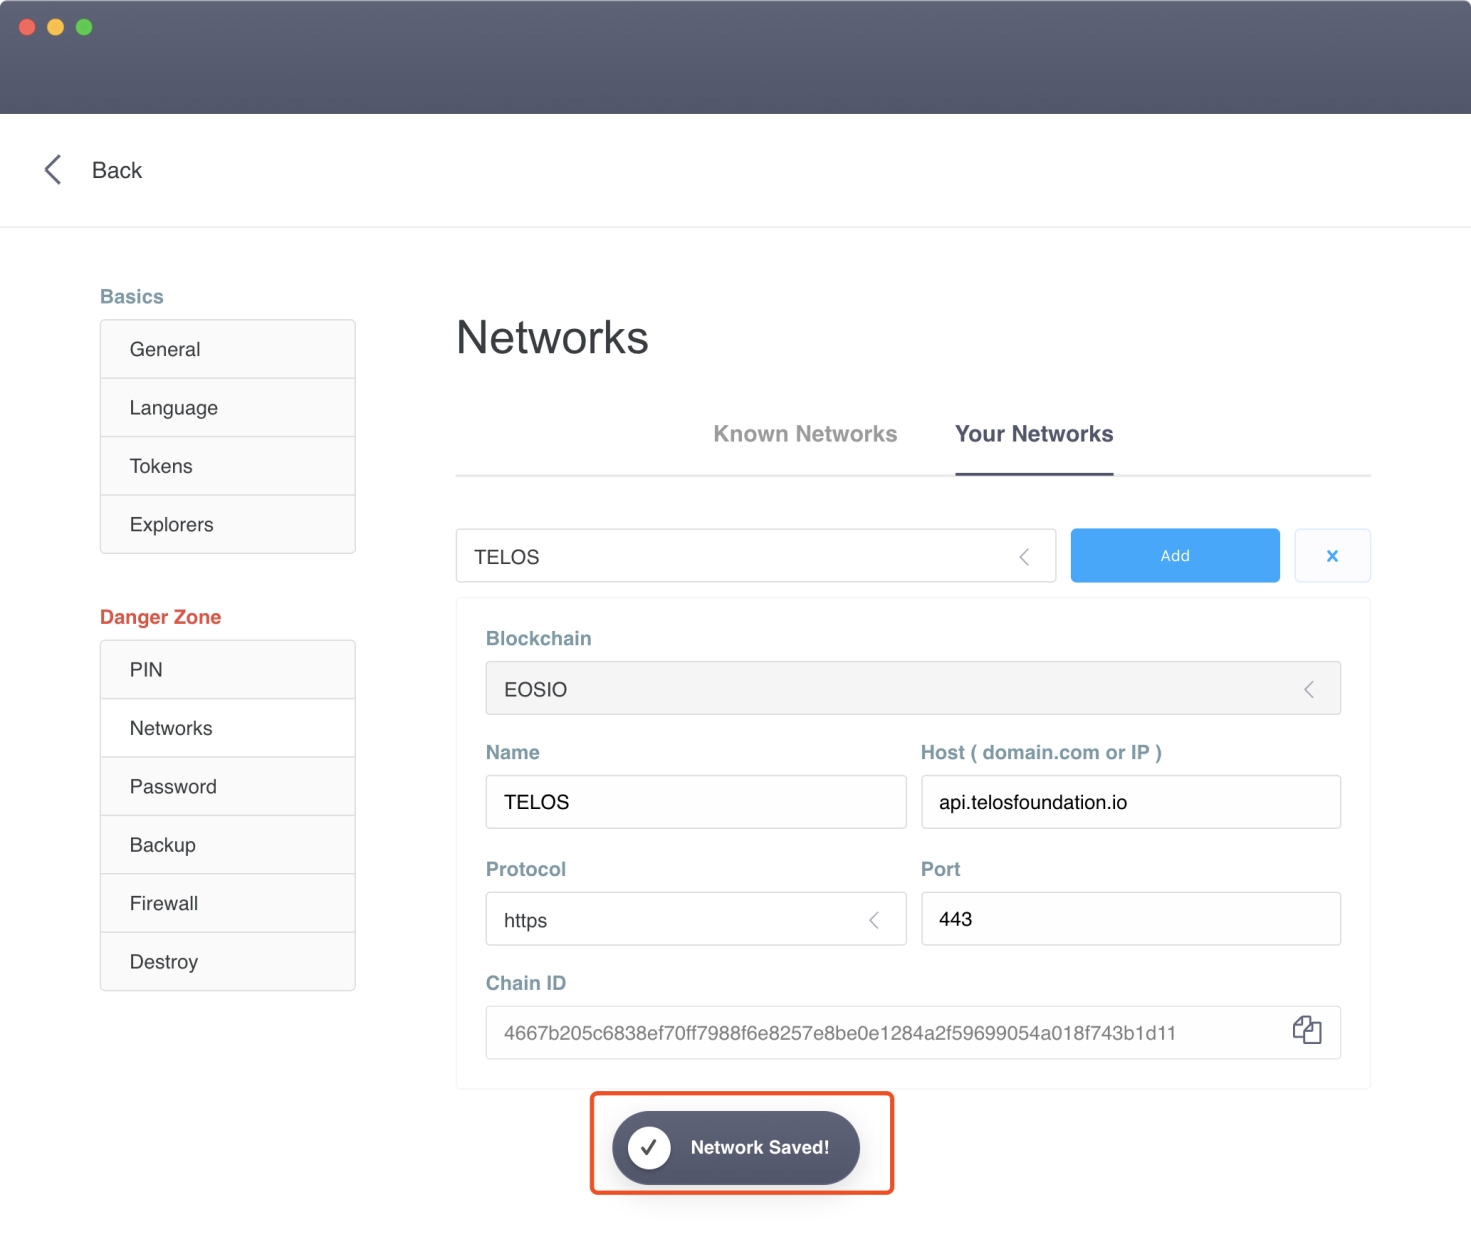1471x1242 pixels.
Task: Select Networks in the Danger Zone list
Action: [x=228, y=728]
